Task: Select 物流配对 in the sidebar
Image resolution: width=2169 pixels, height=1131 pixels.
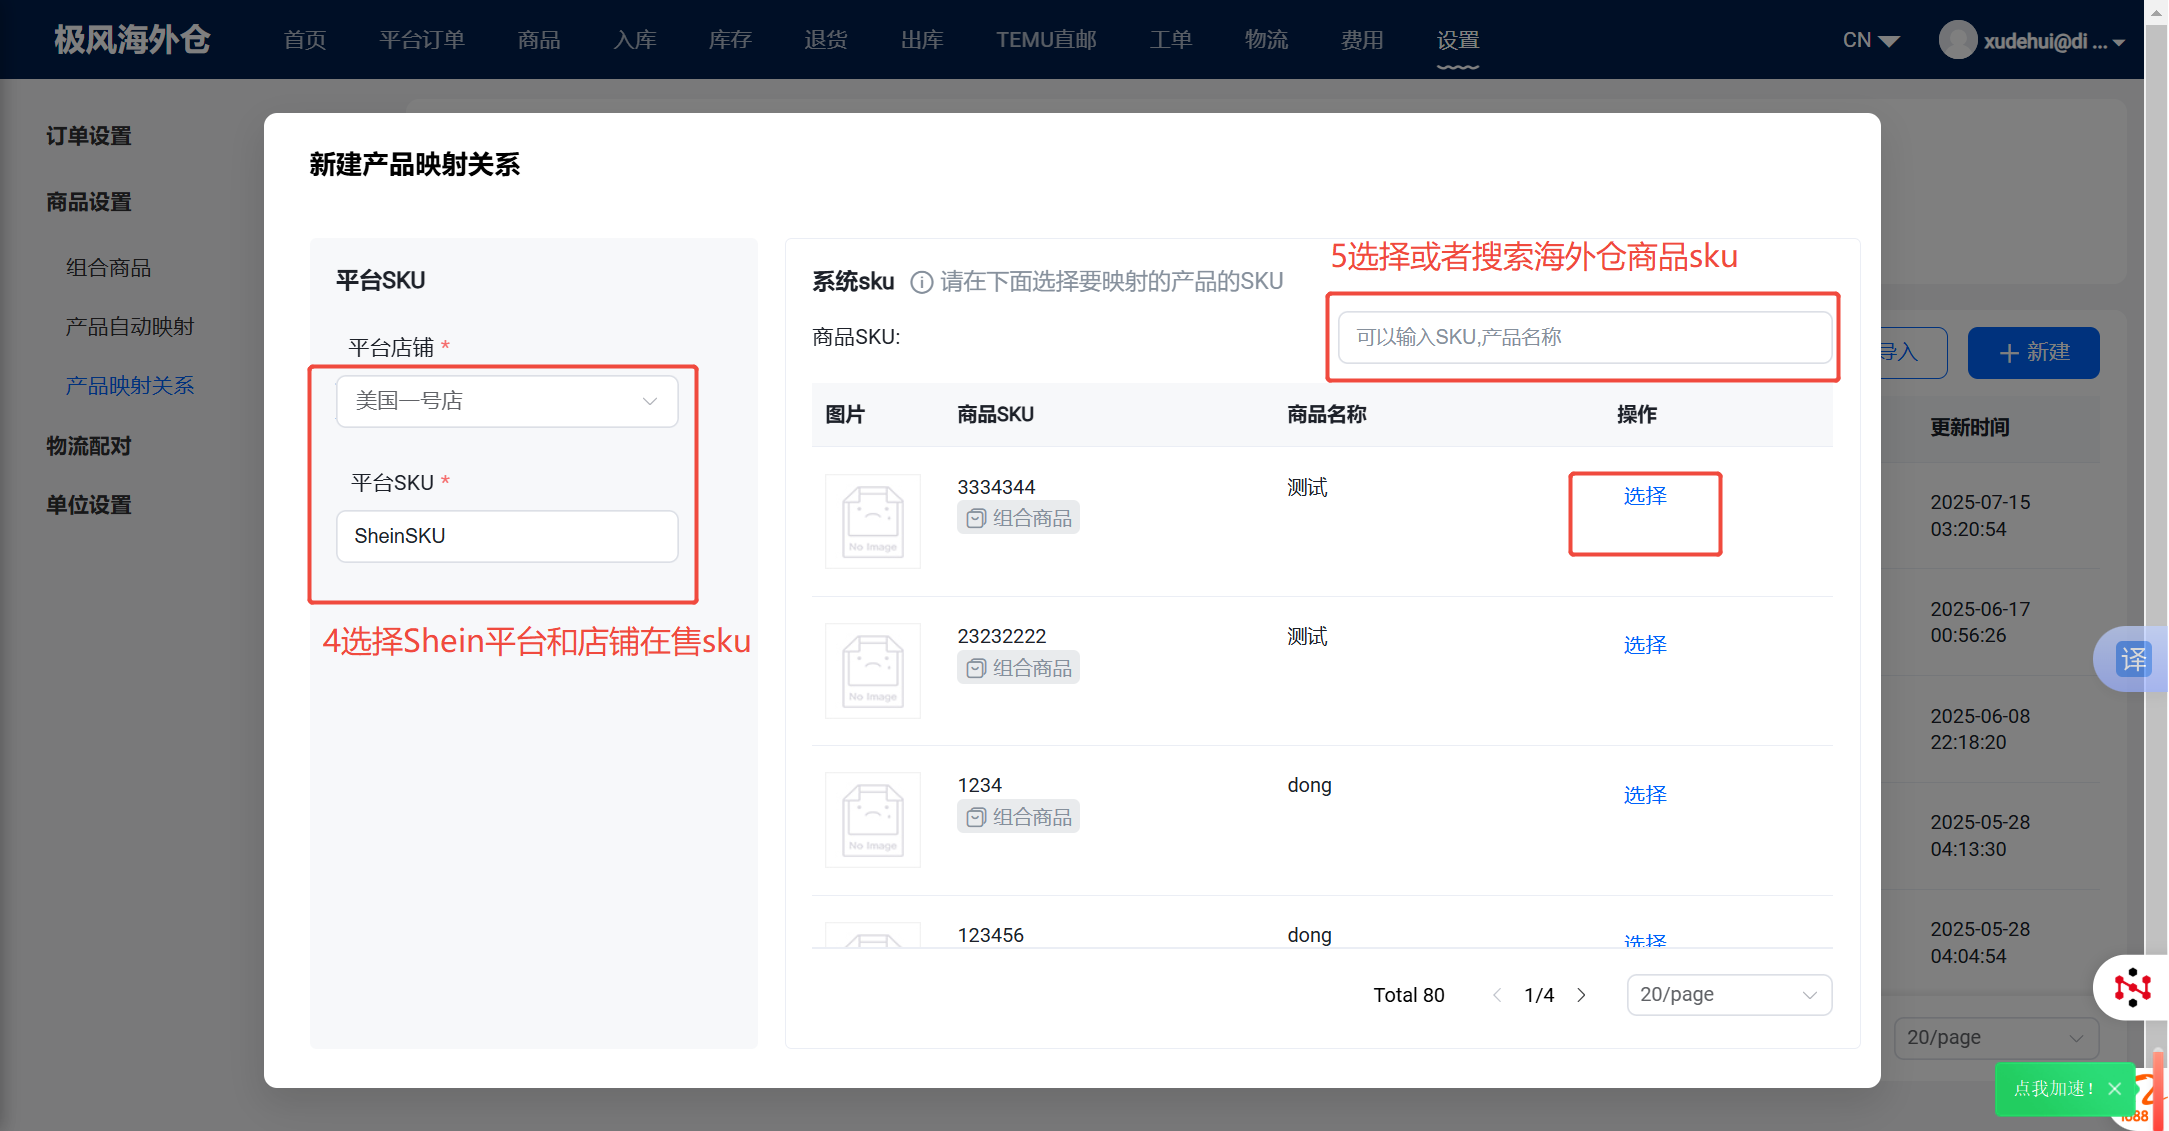Action: click(x=89, y=446)
